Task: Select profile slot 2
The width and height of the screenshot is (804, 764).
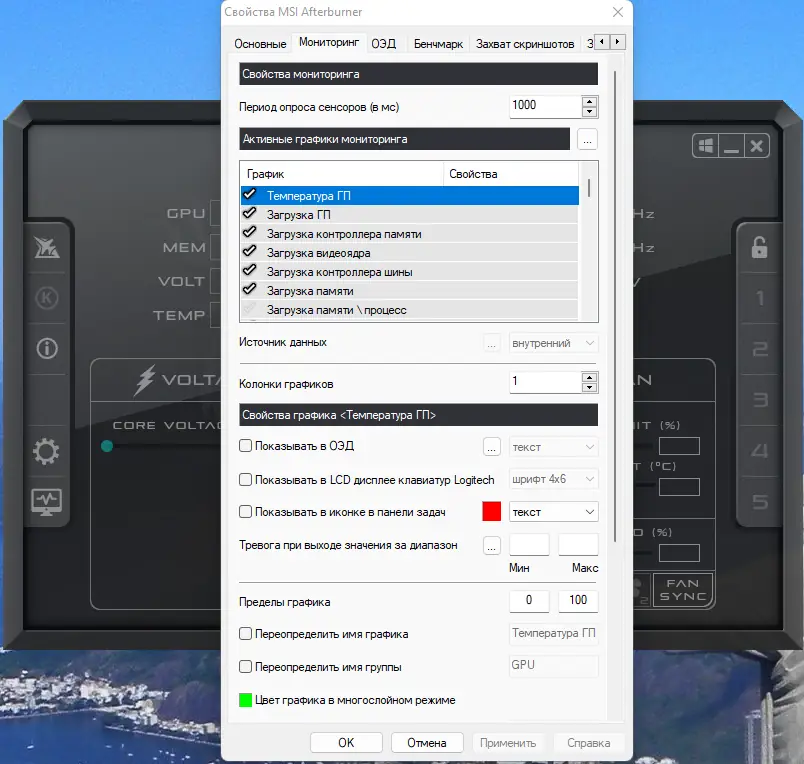Action: click(x=760, y=349)
